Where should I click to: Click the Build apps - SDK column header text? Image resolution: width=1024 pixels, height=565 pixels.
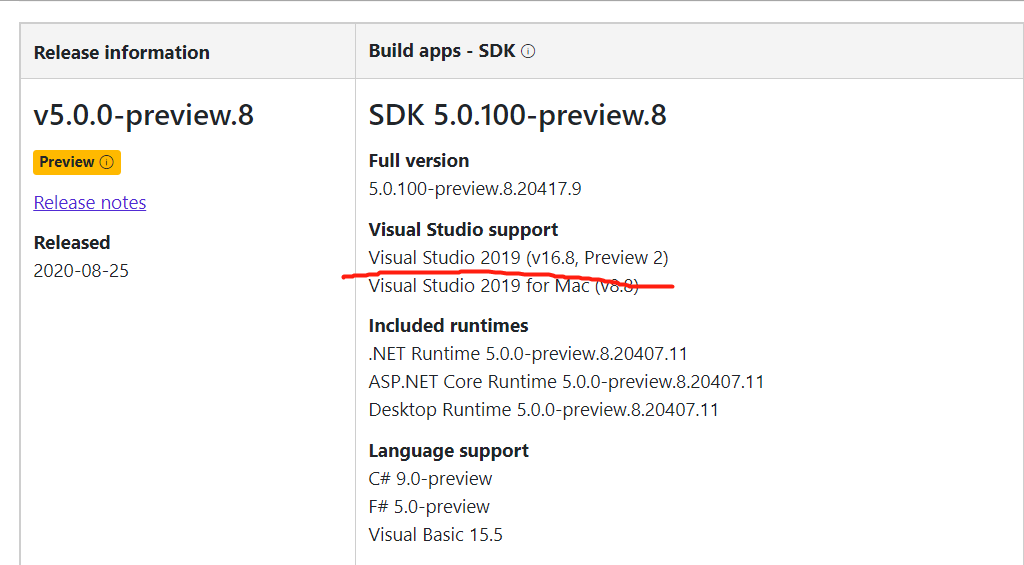(x=442, y=51)
